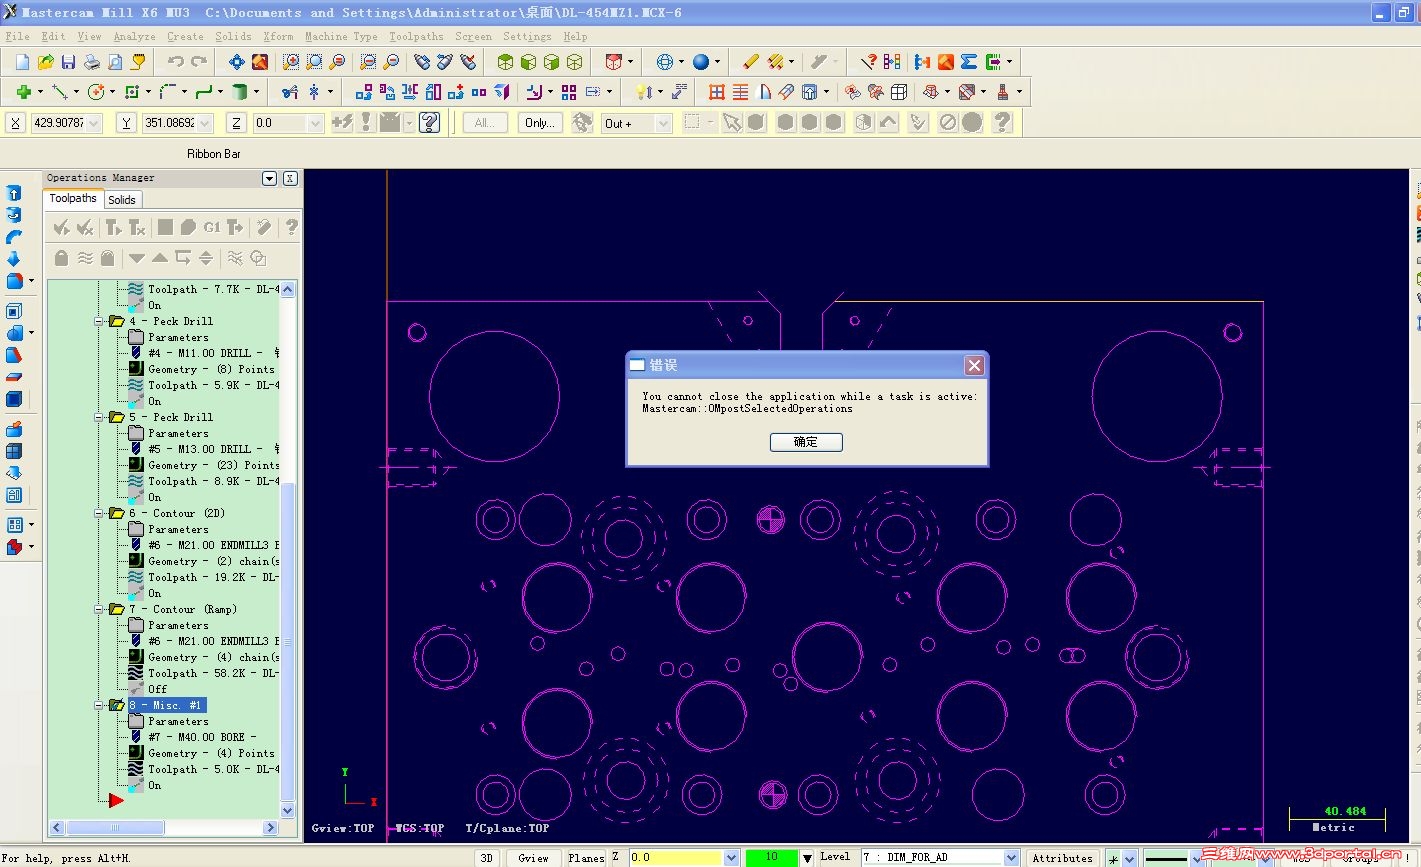Click the Gview status bar button
Screen dimensions: 1421x867
point(533,857)
